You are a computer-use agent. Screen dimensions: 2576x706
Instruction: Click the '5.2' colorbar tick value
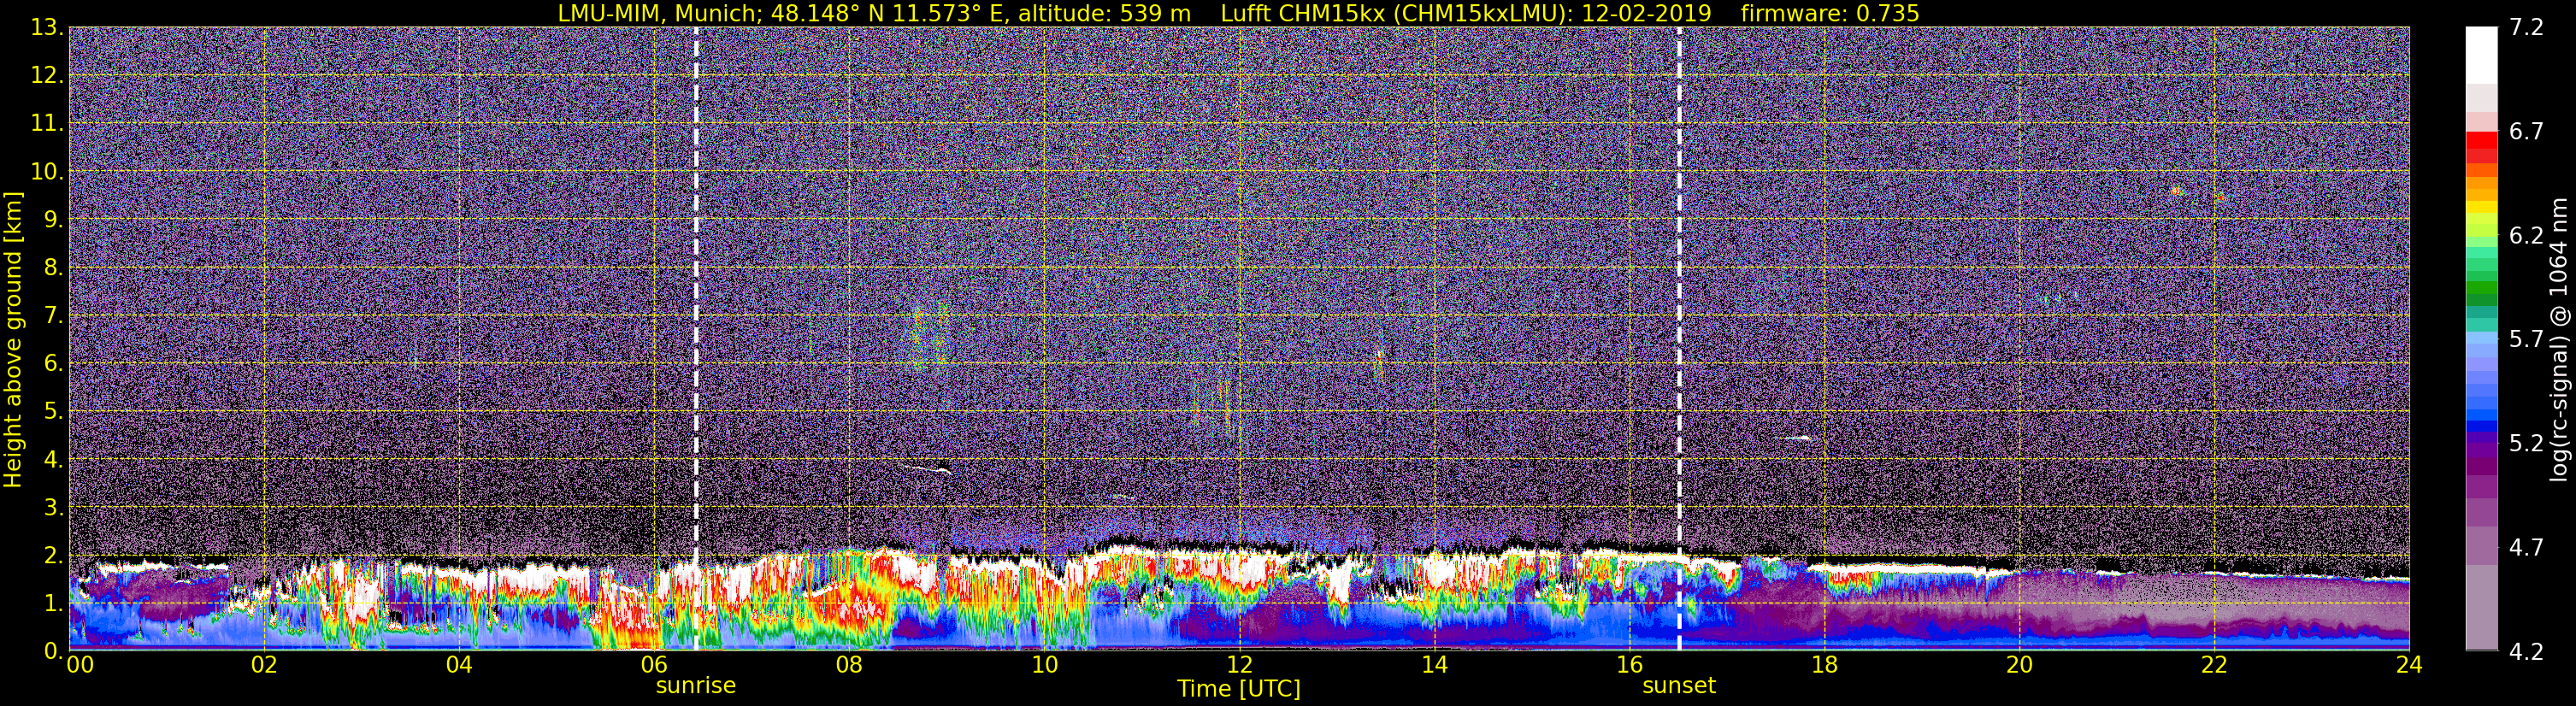point(2526,443)
